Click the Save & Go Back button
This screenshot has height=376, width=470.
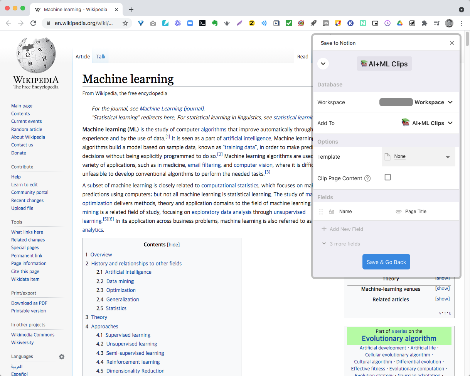coord(386,262)
